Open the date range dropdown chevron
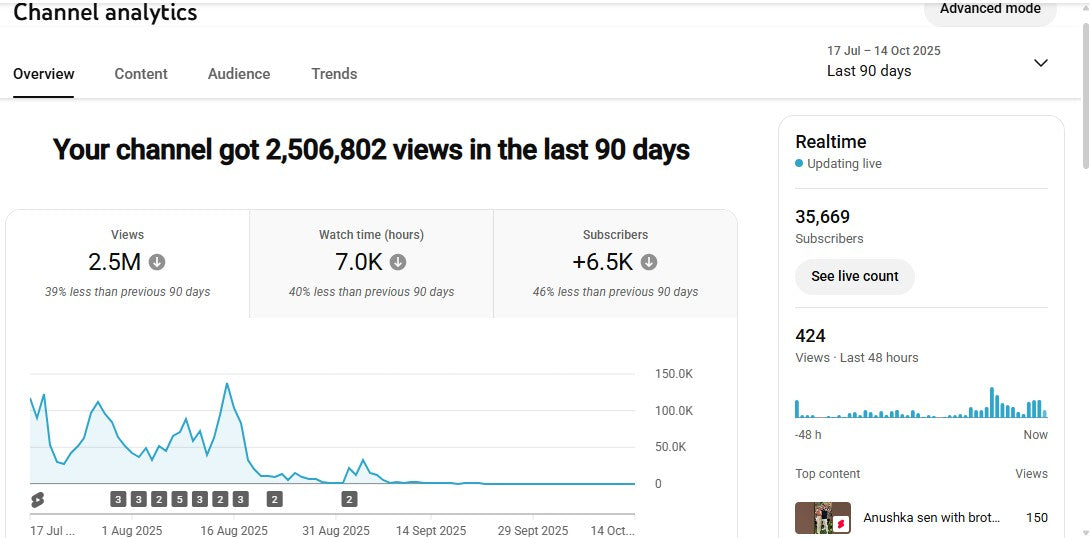 click(x=1040, y=63)
